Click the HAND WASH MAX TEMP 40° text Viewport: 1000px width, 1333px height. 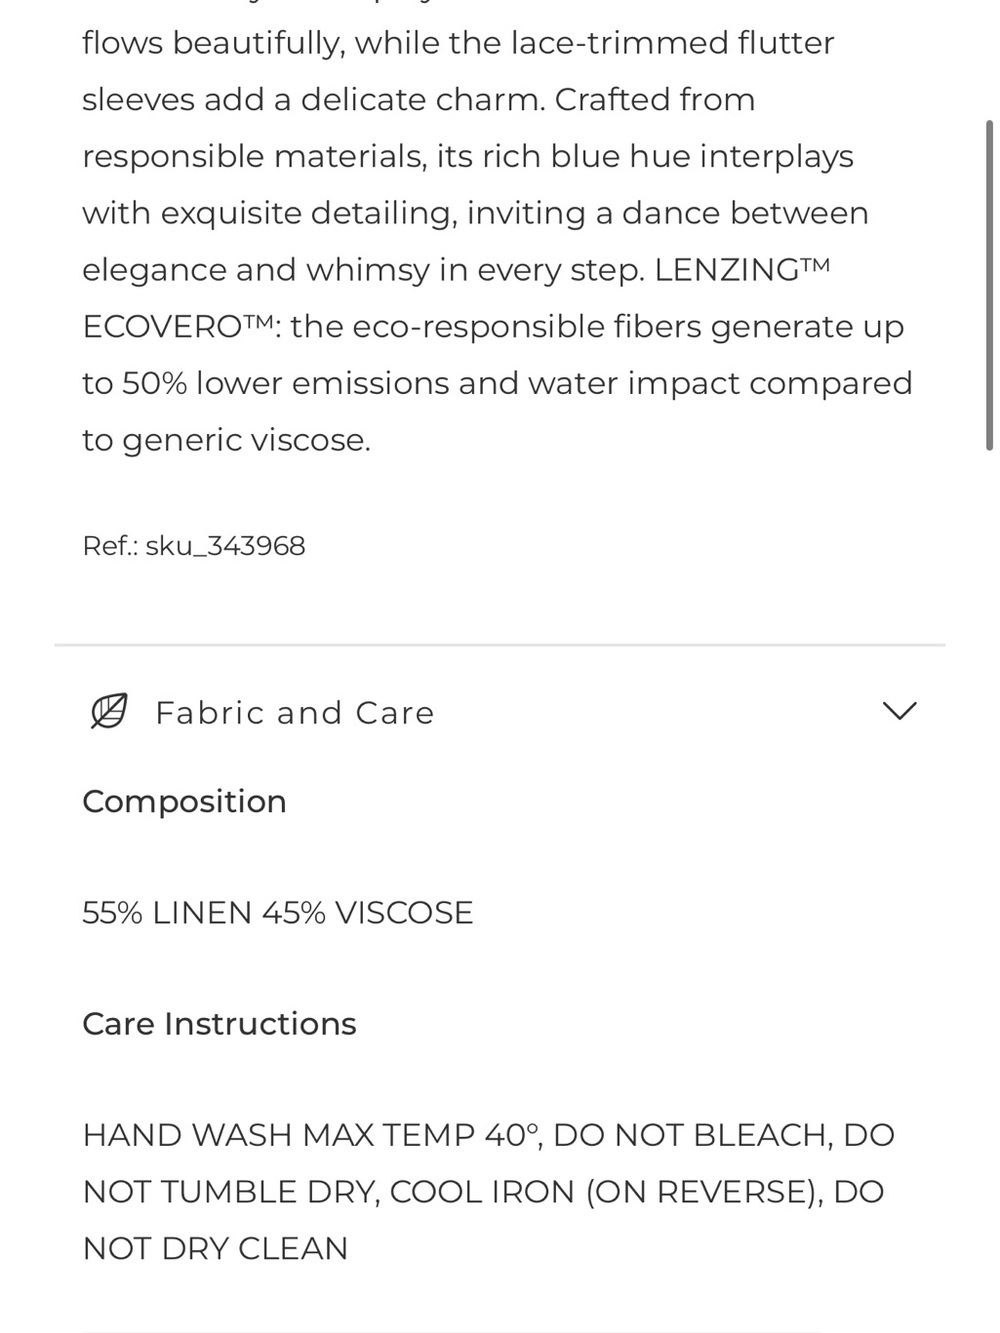click(x=311, y=1135)
